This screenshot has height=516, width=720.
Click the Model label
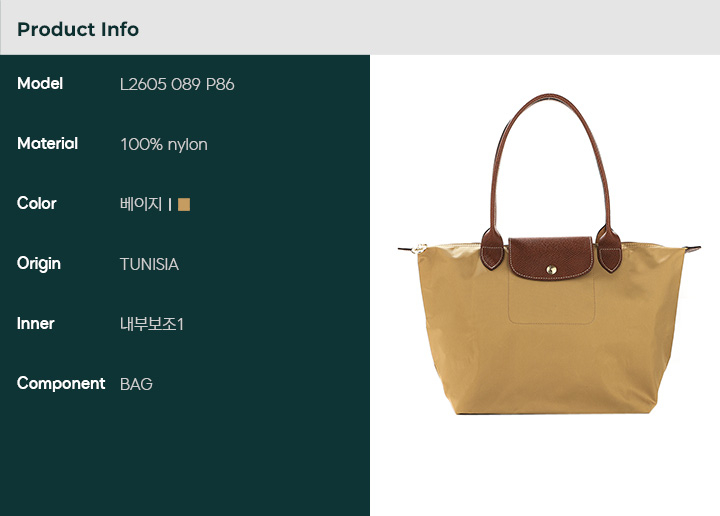[x=40, y=84]
